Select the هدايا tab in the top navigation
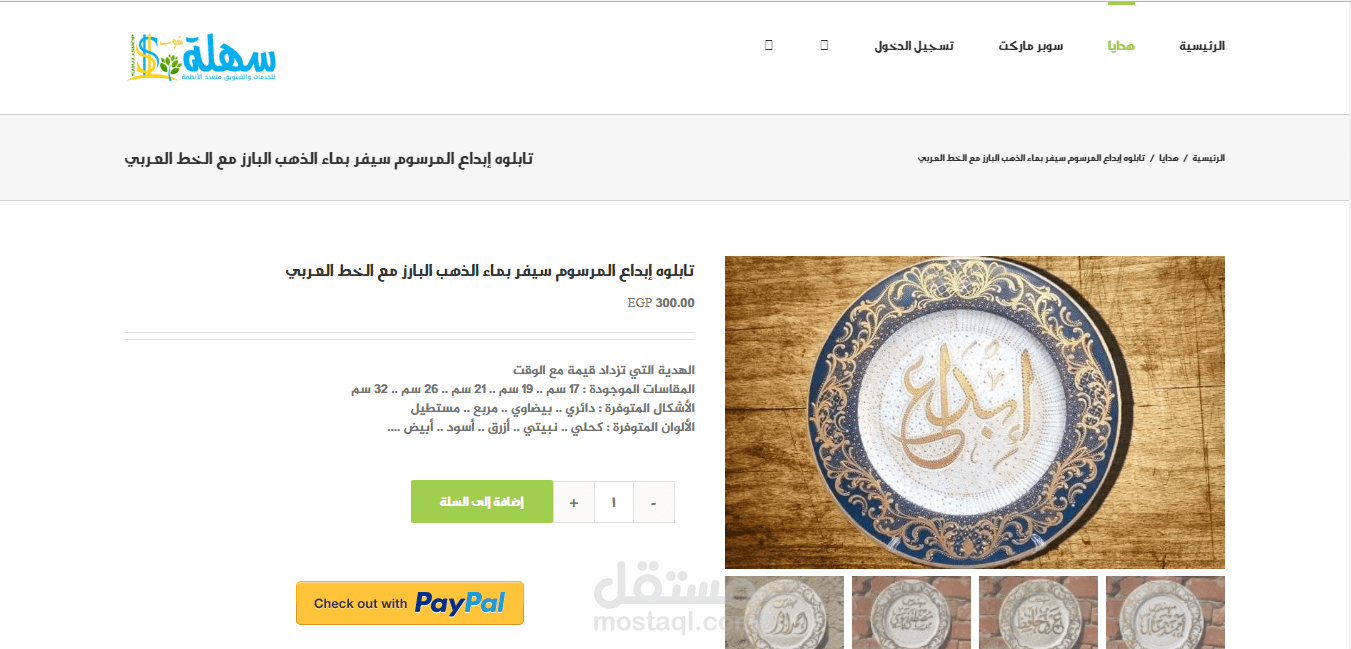 coord(1121,46)
